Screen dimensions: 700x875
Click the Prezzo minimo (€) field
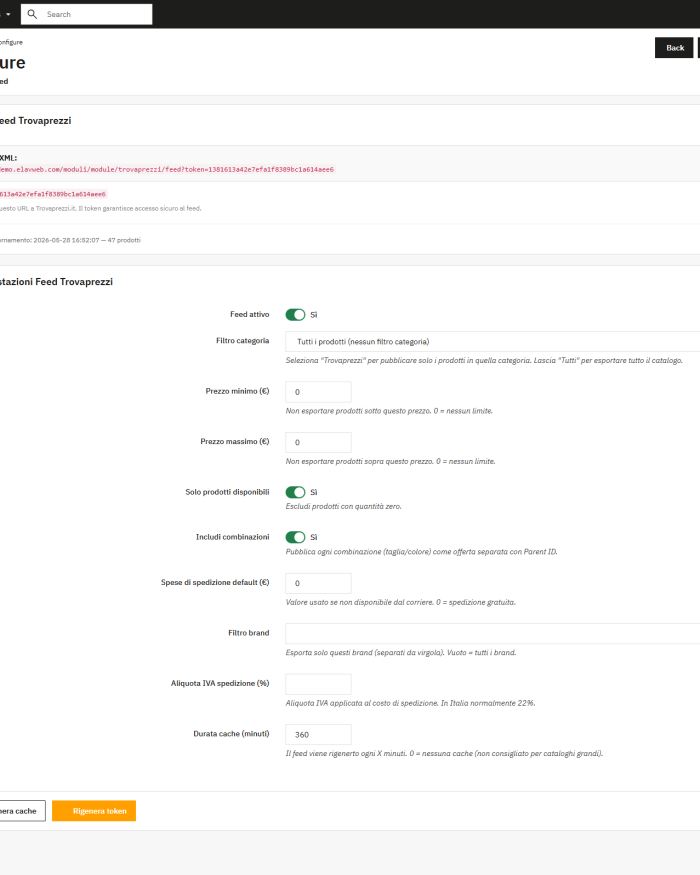pos(318,392)
